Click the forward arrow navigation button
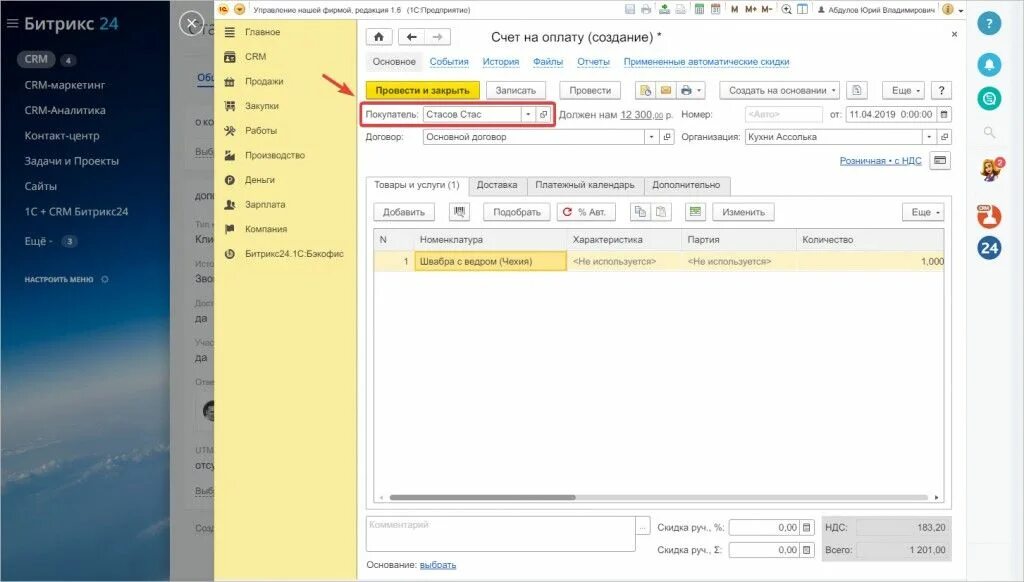The width and height of the screenshot is (1024, 582). coord(438,37)
